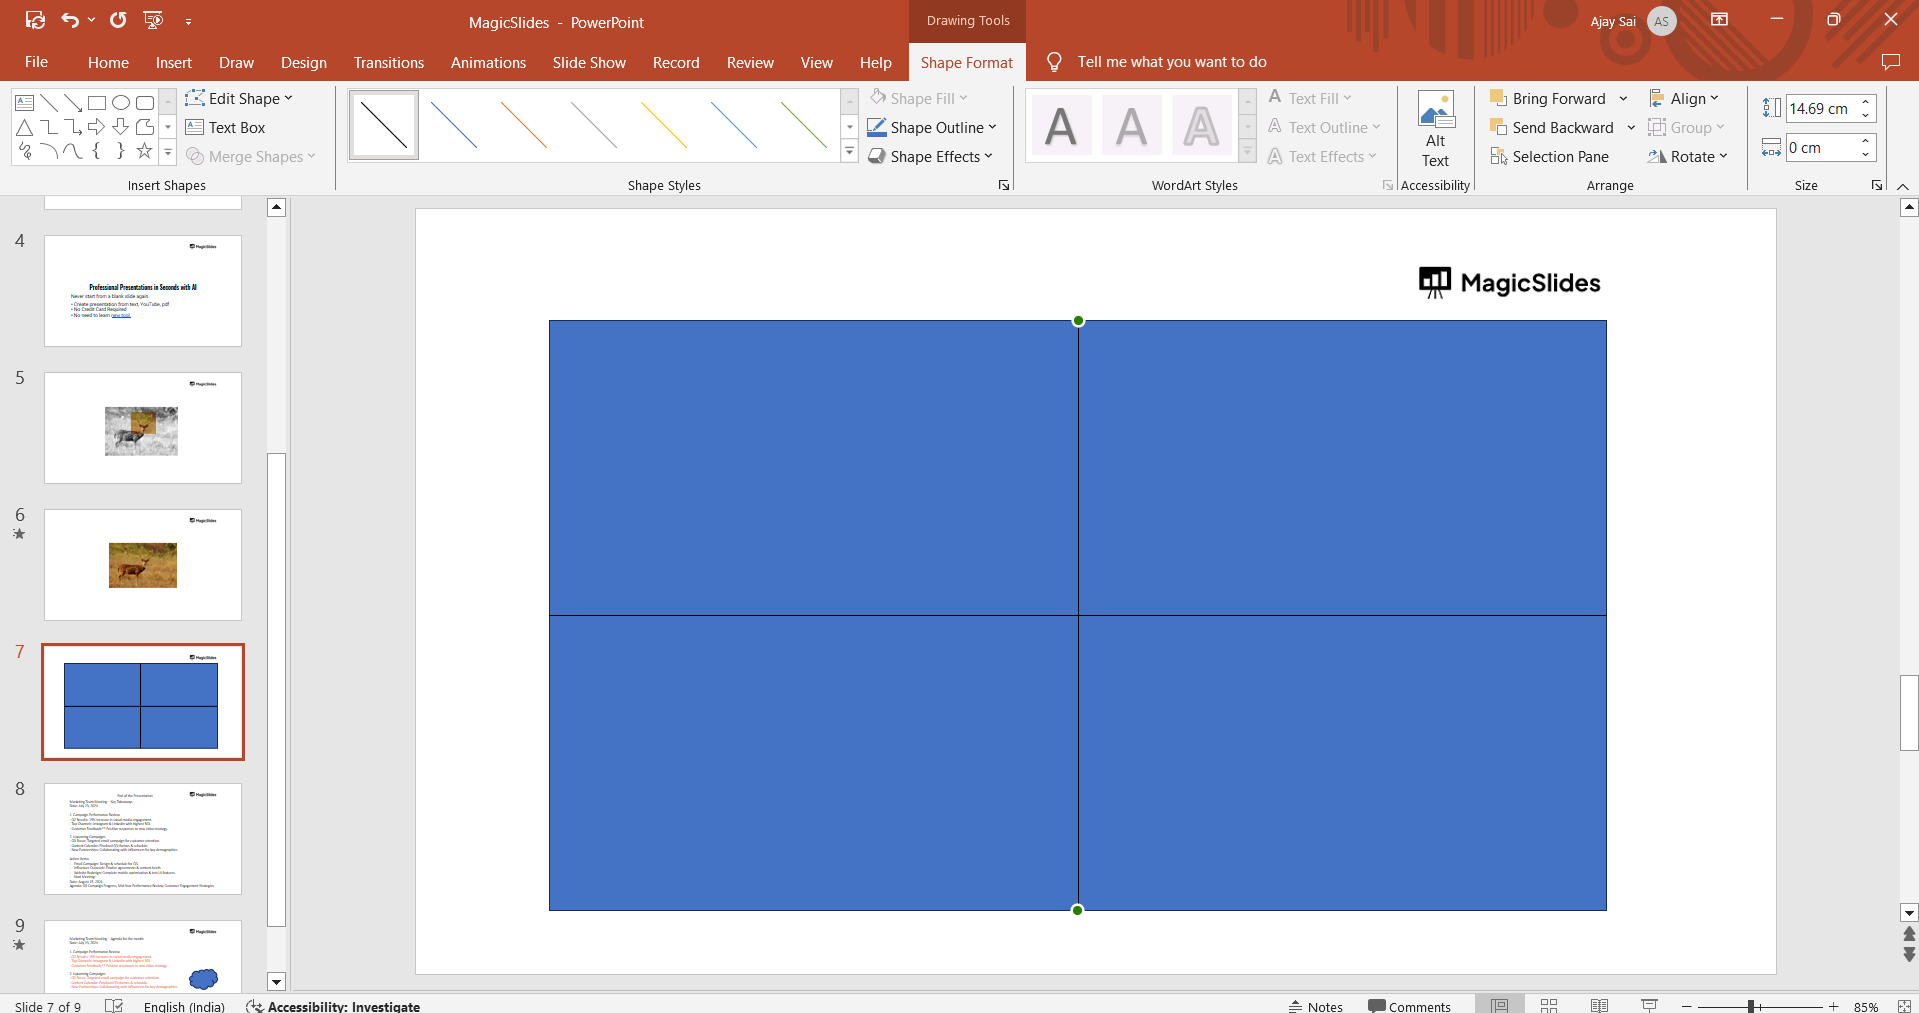Toggle Normal view in the status bar
1919x1013 pixels.
(1499, 1005)
